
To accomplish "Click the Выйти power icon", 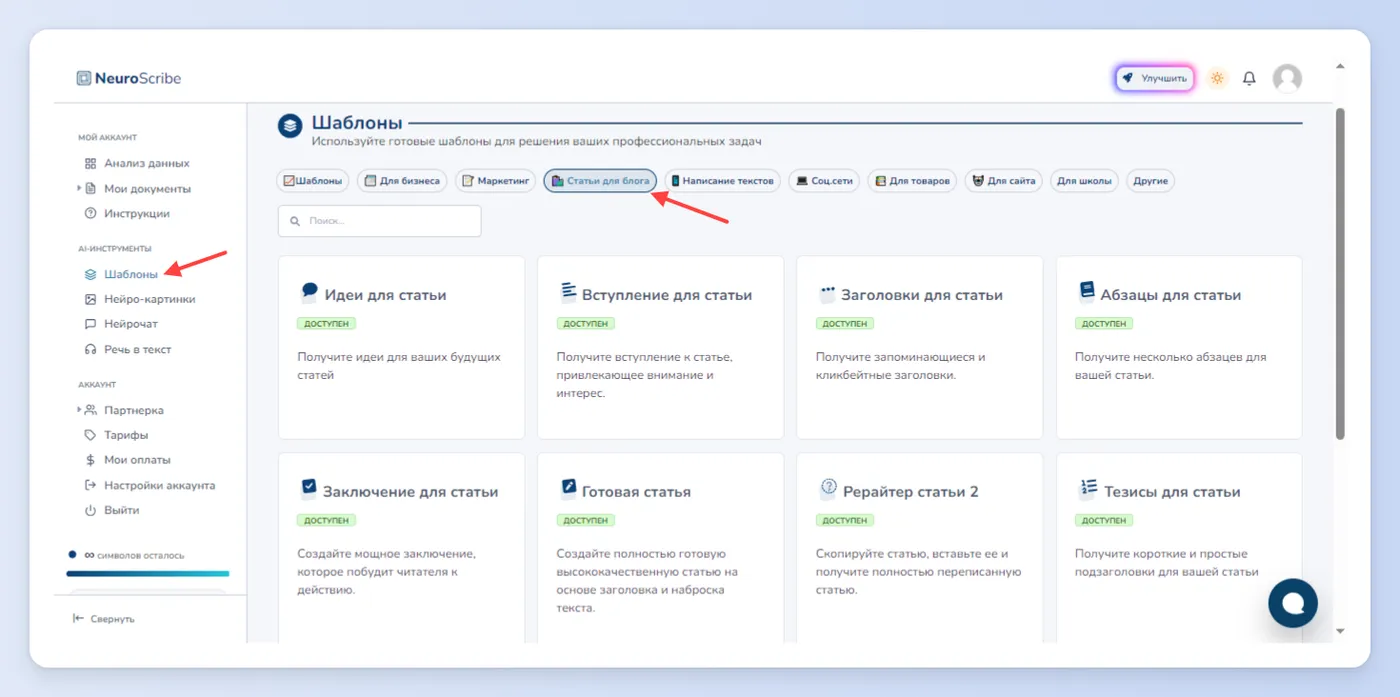I will tap(90, 510).
